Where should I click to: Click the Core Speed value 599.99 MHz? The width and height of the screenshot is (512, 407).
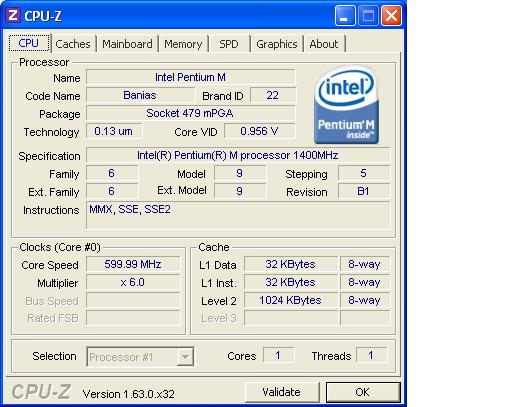tap(133, 264)
